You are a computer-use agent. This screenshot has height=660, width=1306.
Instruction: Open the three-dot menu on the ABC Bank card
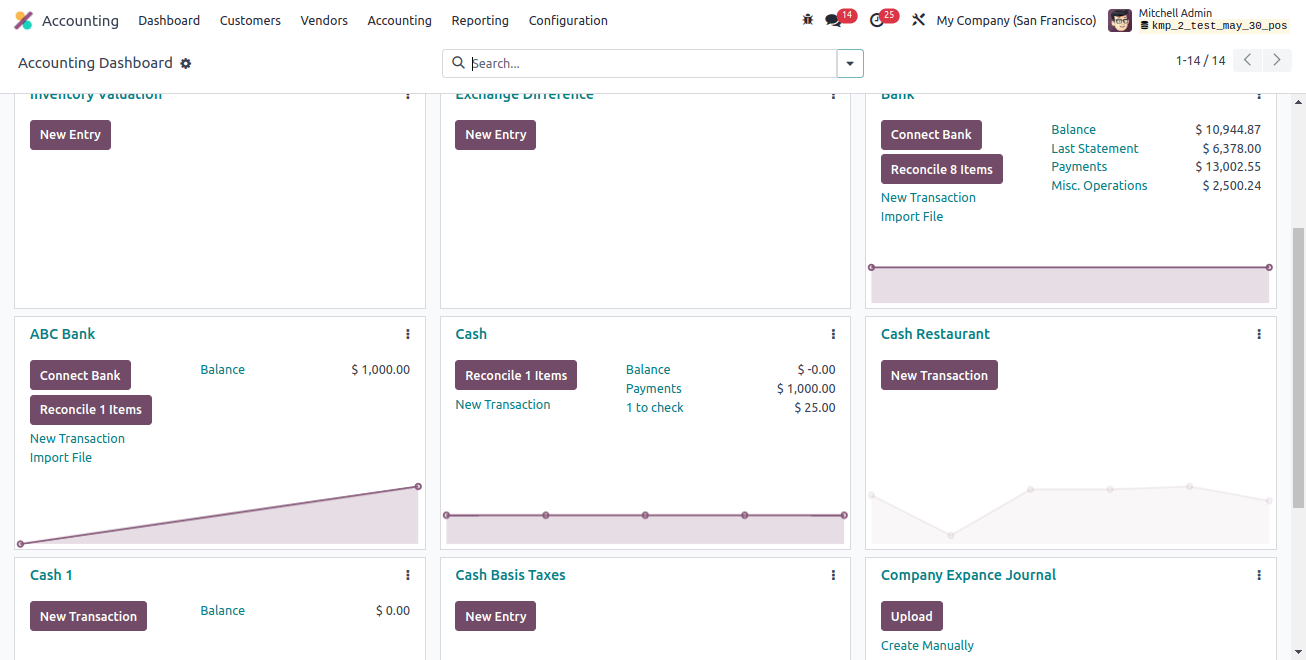point(408,334)
